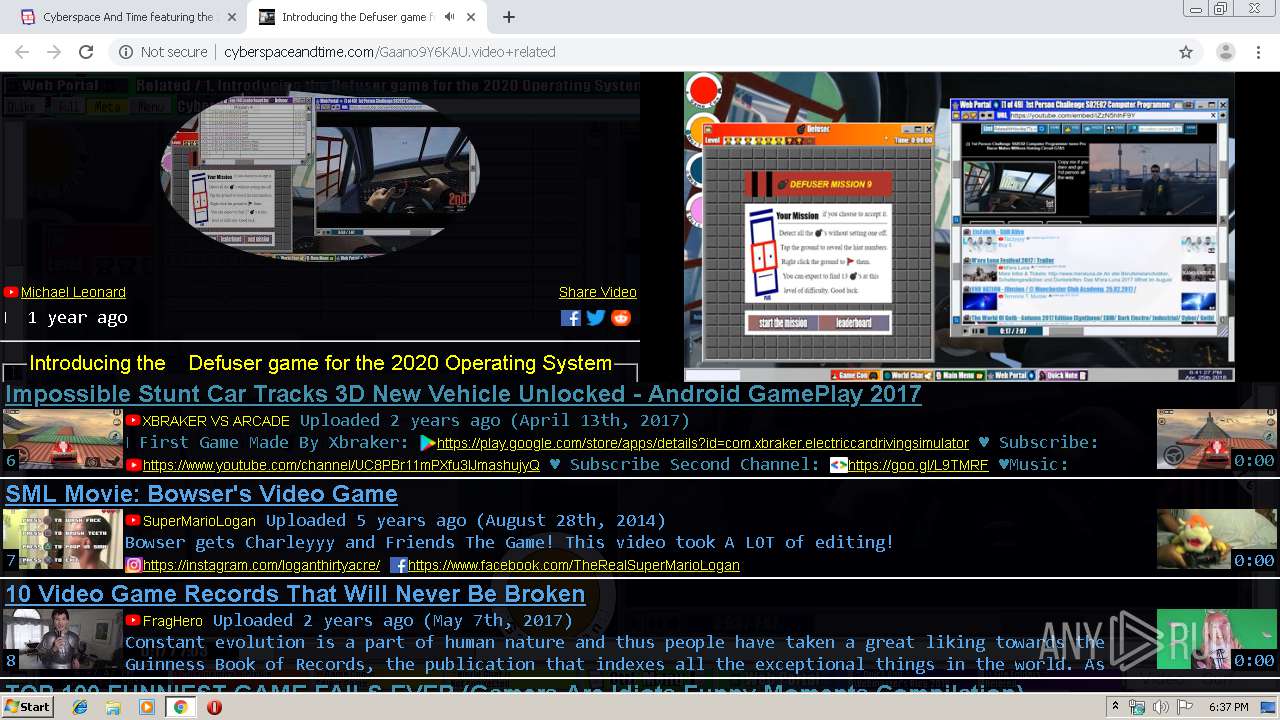Open a new browser tab

click(509, 17)
